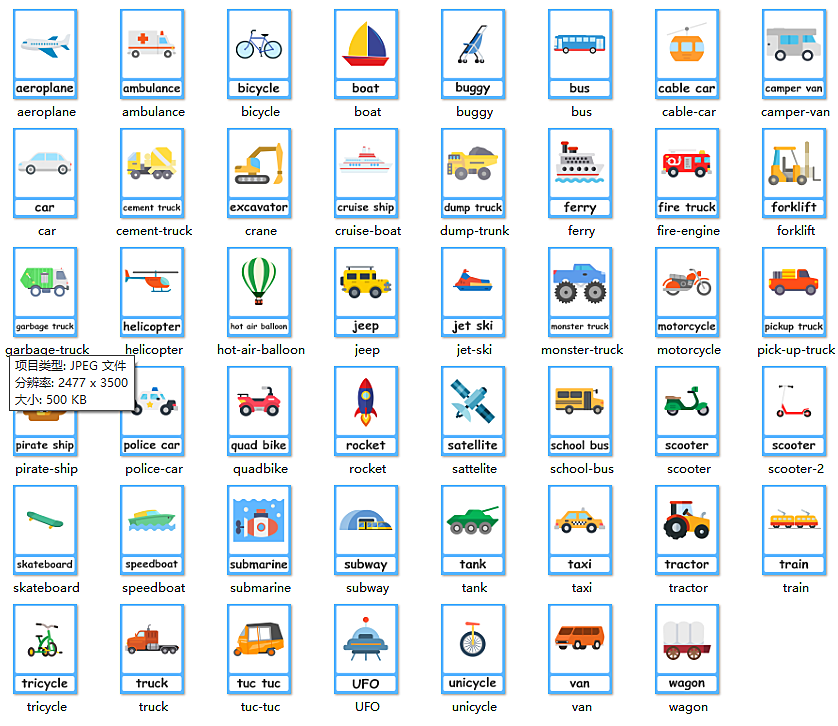Select the tractor flashcard thumbnail
The height and width of the screenshot is (726, 838).
pyautogui.click(x=687, y=530)
